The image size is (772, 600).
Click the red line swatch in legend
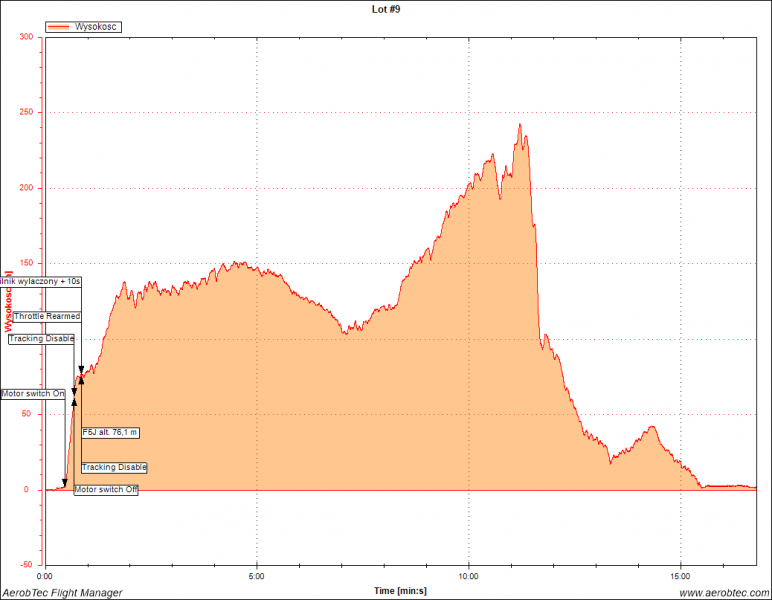(x=59, y=27)
